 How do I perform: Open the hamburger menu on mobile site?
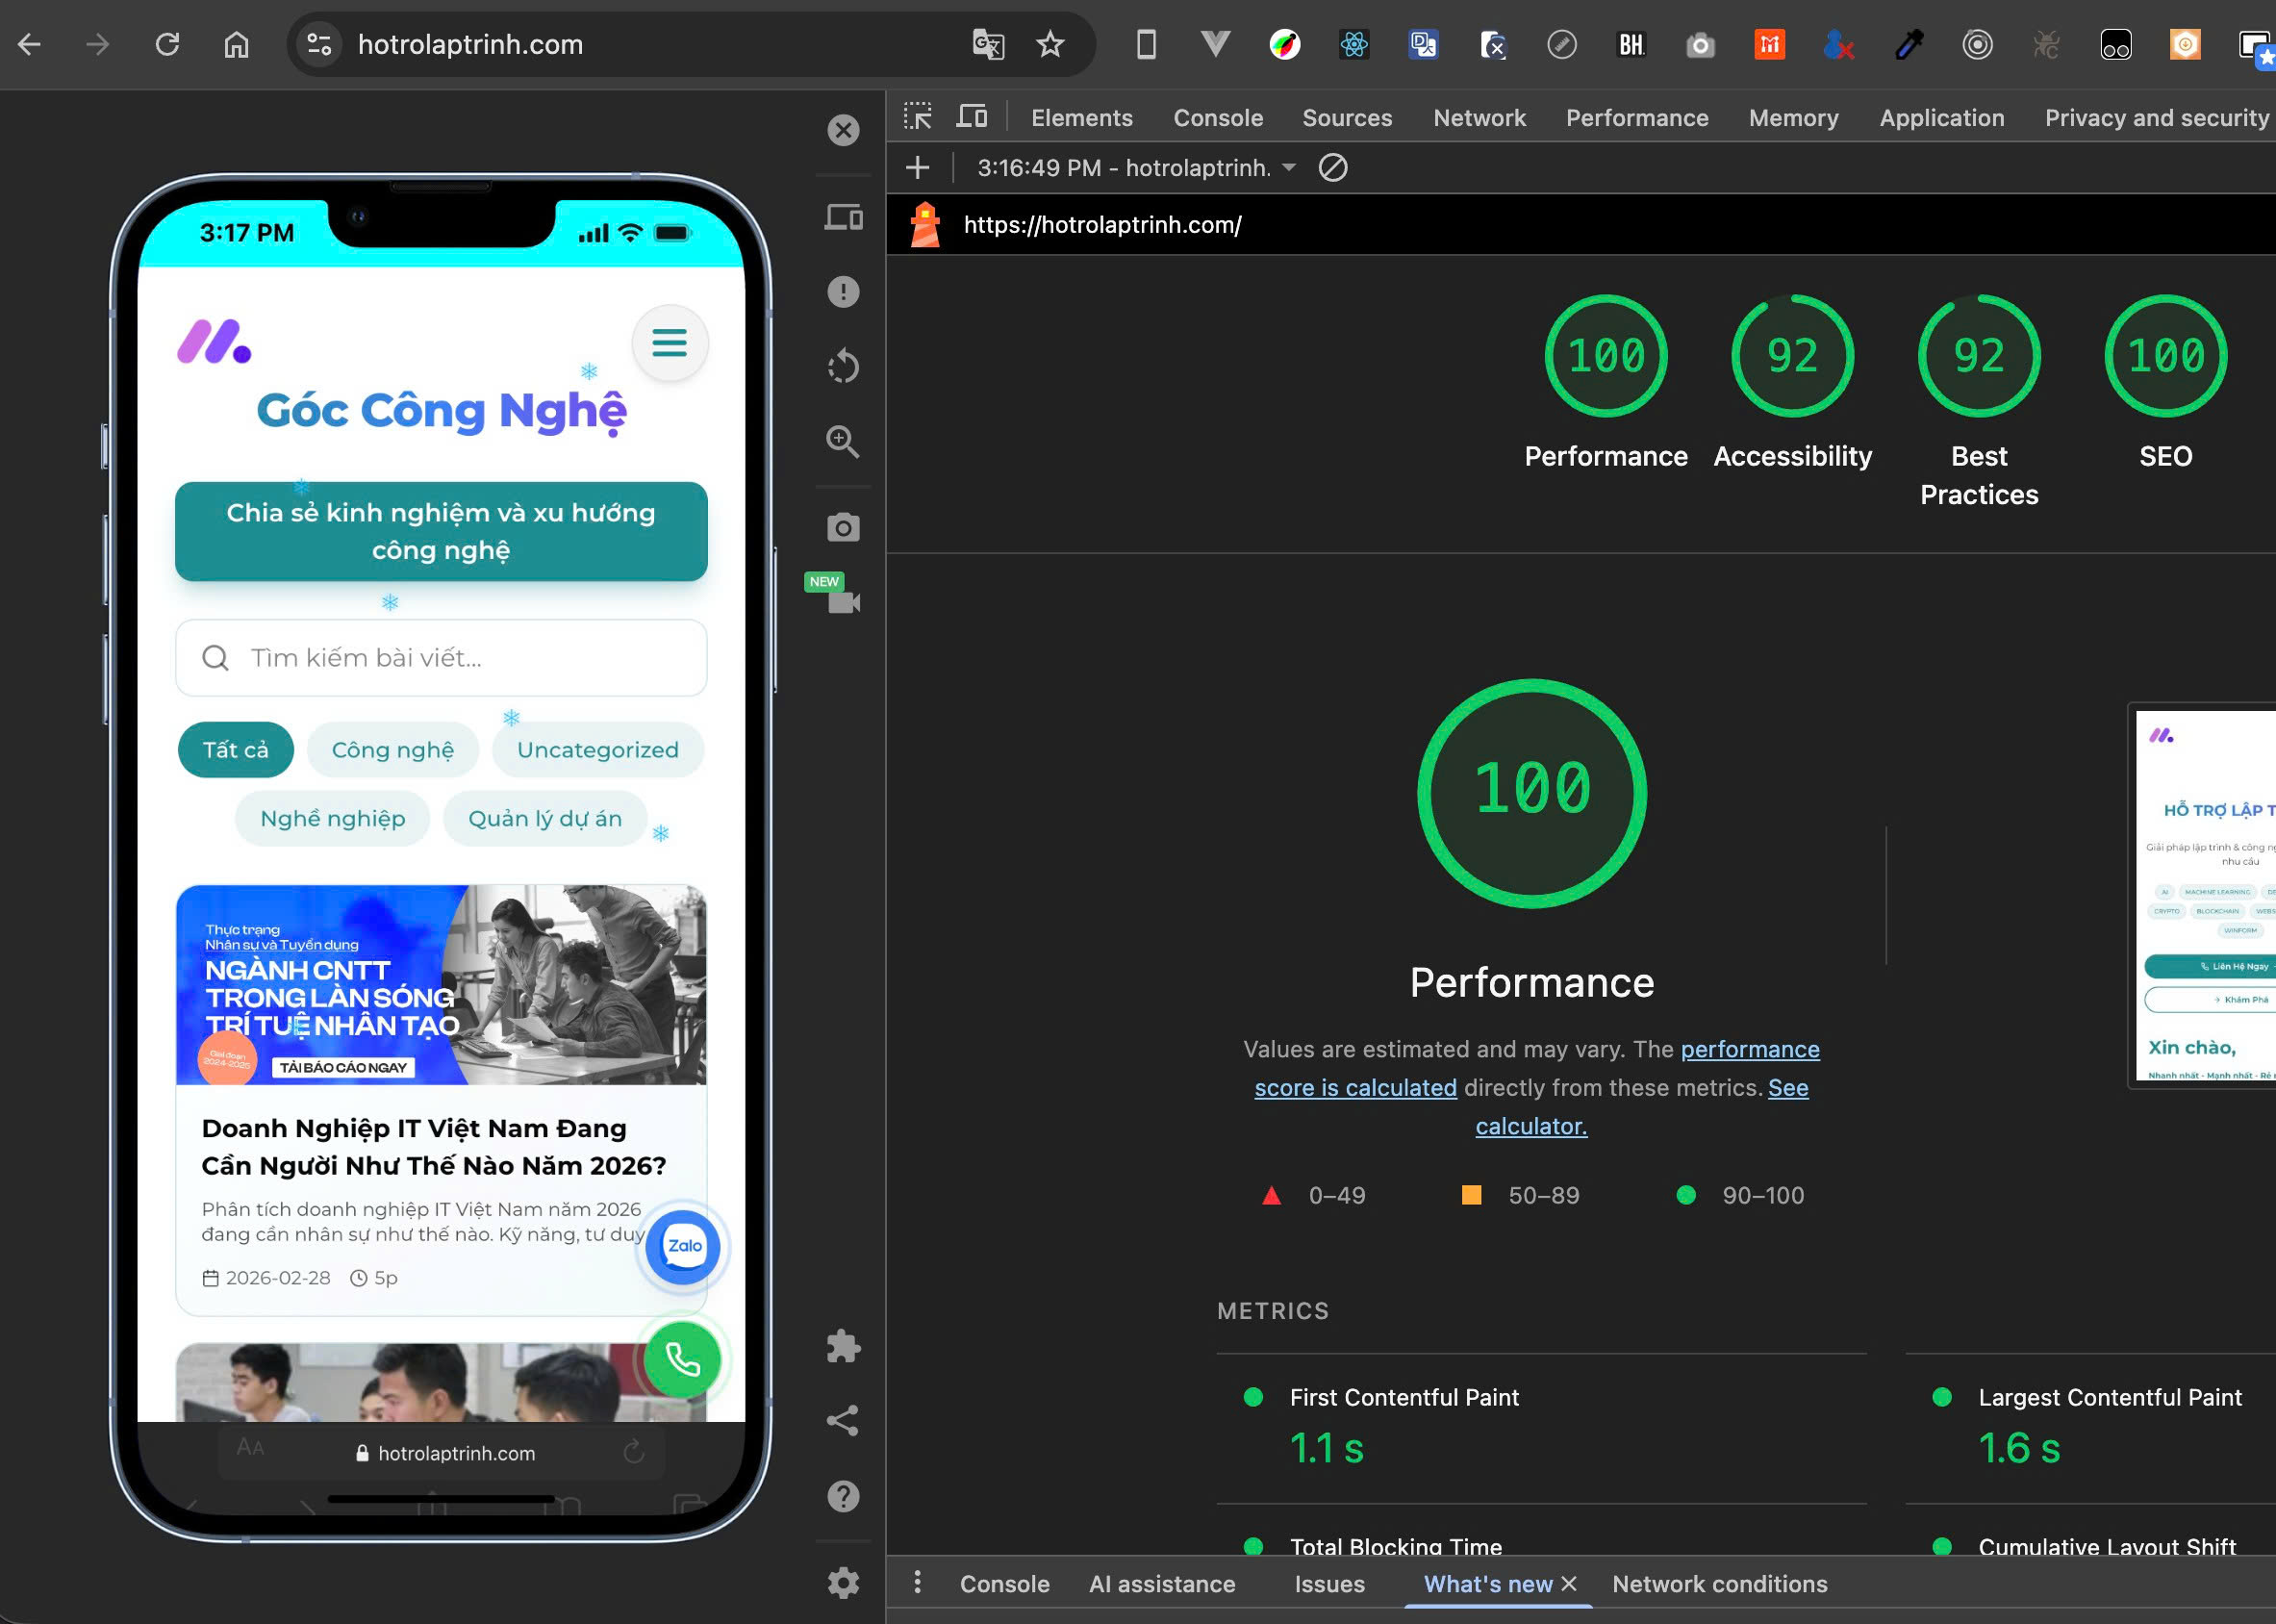669,343
